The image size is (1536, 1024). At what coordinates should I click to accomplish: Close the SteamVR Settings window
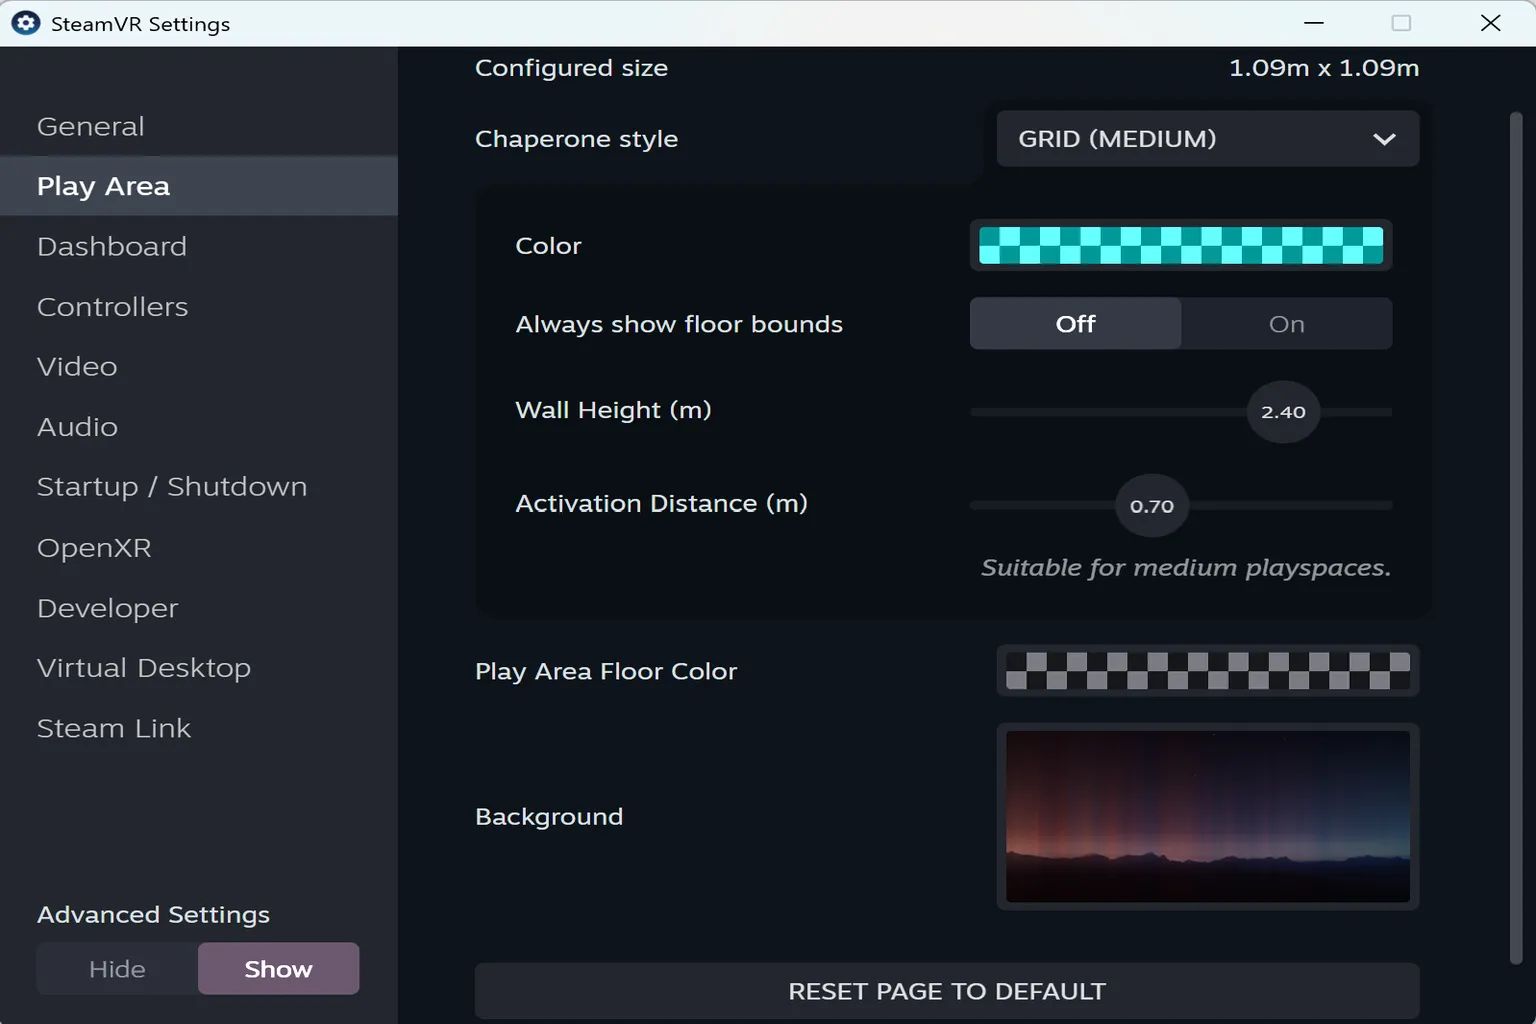tap(1490, 23)
